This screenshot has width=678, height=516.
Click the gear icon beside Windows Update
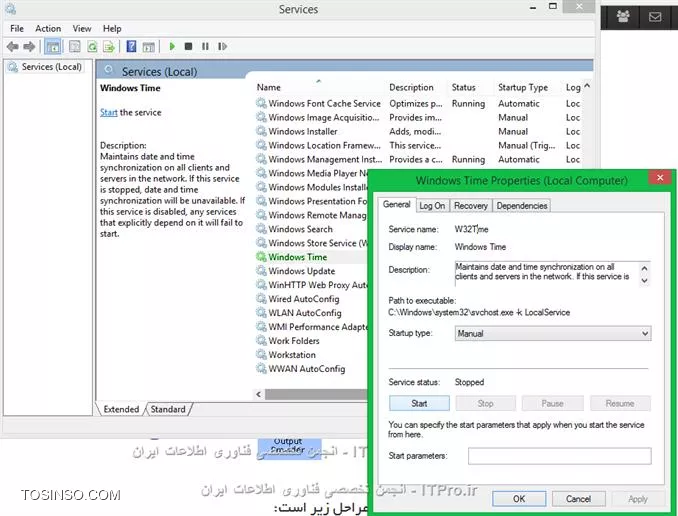(261, 271)
